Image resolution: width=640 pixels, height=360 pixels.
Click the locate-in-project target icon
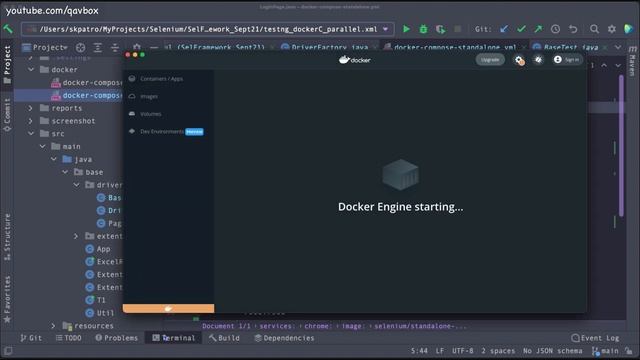[x=80, y=48]
